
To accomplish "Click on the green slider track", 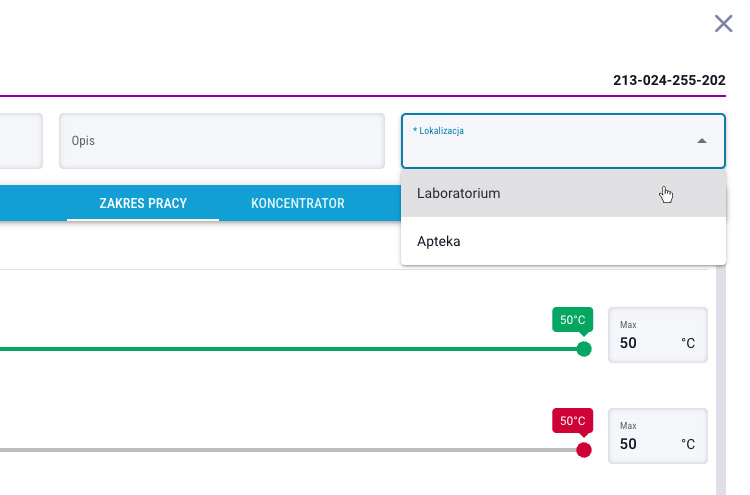I will (287, 349).
